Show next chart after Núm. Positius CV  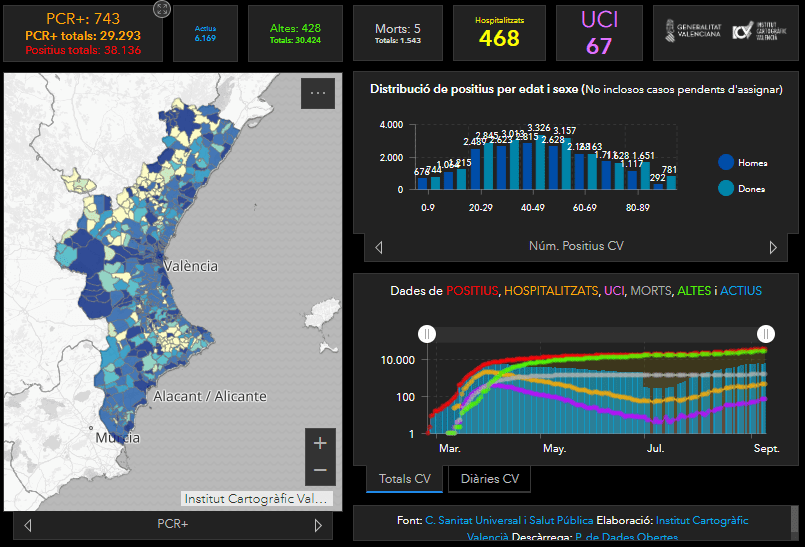coord(773,247)
